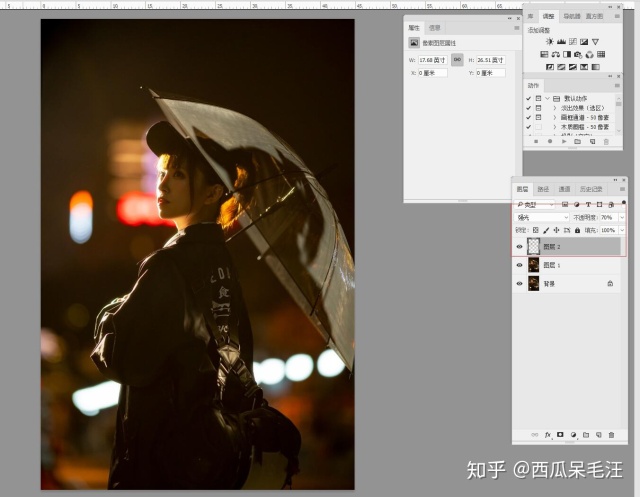Screen dimensions: 640x497
Task: Lock all layer attributes
Action: coord(577,230)
